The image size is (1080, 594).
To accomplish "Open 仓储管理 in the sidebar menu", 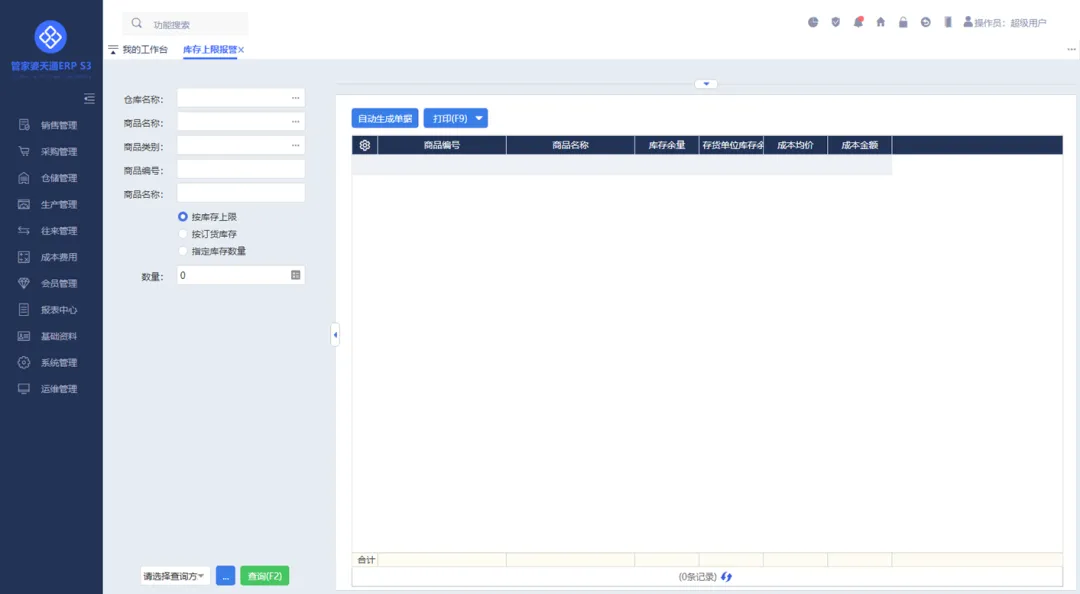I will pyautogui.click(x=58, y=178).
